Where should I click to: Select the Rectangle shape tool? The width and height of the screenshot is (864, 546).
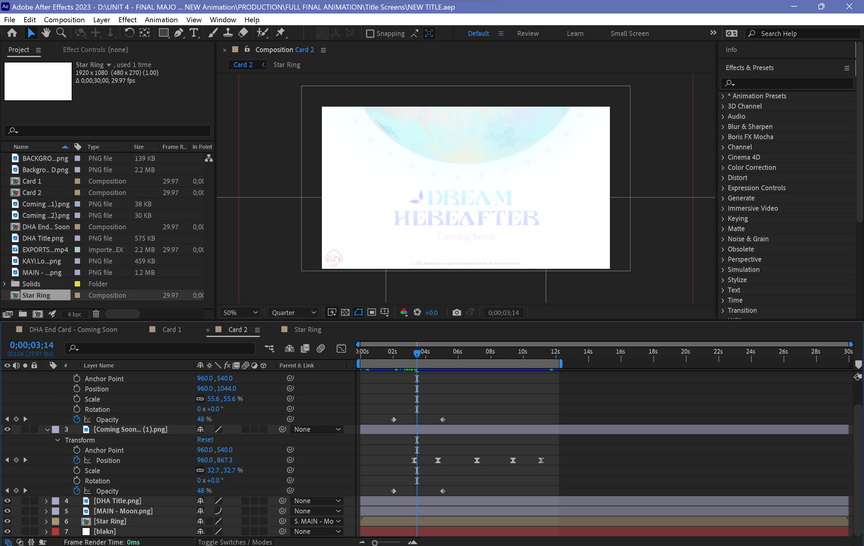pos(164,33)
